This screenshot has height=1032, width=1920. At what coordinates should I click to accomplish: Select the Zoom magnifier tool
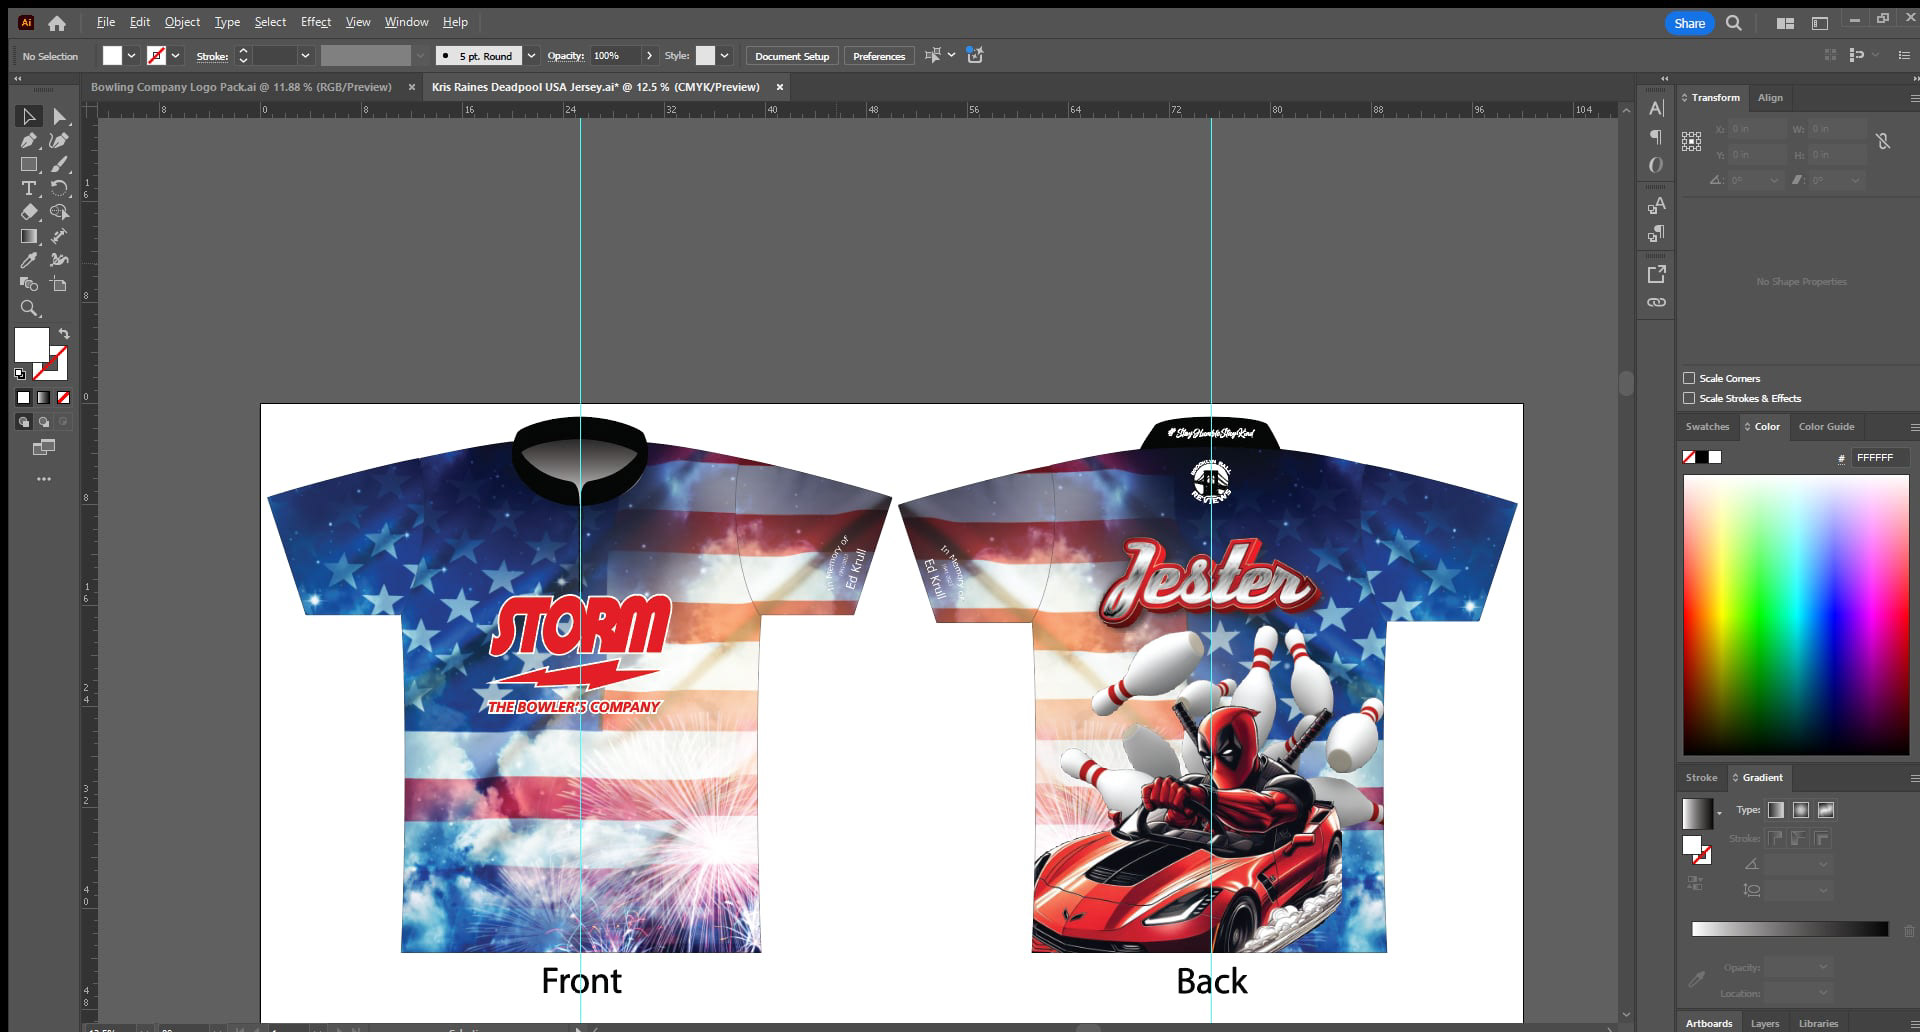(29, 309)
